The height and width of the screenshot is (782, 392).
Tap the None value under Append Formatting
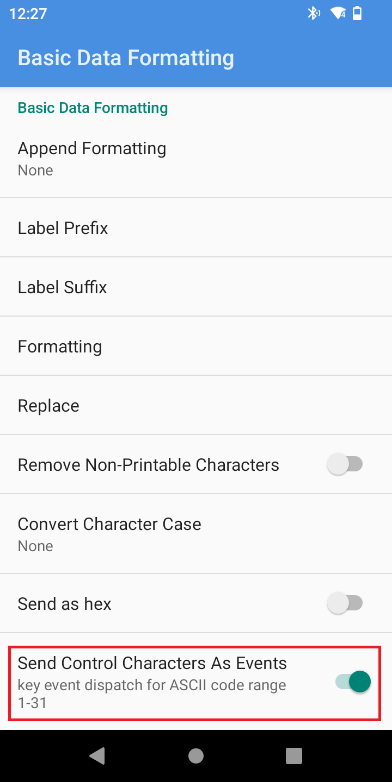pyautogui.click(x=35, y=171)
